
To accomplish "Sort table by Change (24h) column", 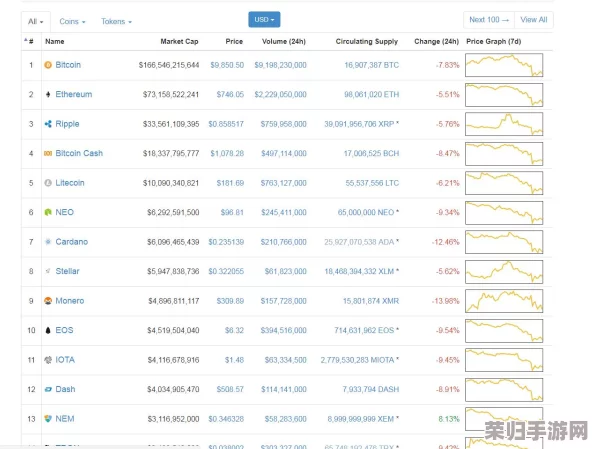I will click(436, 41).
